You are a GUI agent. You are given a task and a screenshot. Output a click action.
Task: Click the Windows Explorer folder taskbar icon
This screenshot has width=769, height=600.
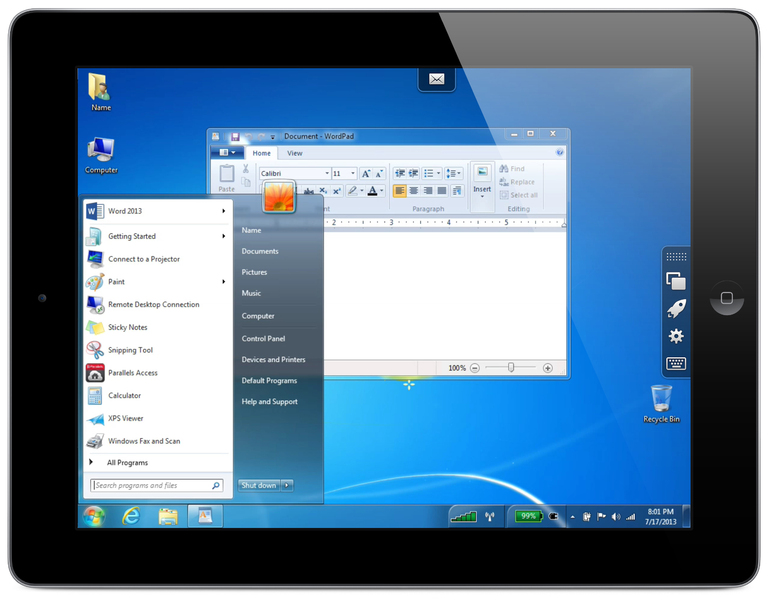coord(168,516)
